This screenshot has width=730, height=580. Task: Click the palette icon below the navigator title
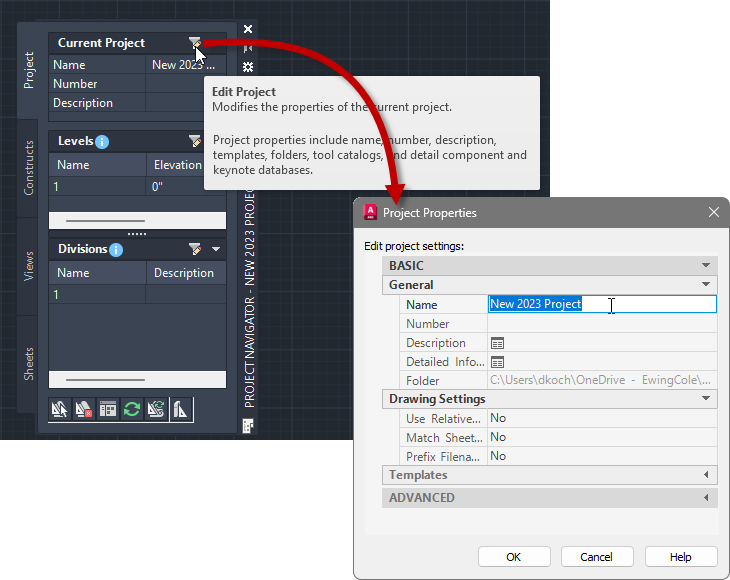pos(248,425)
